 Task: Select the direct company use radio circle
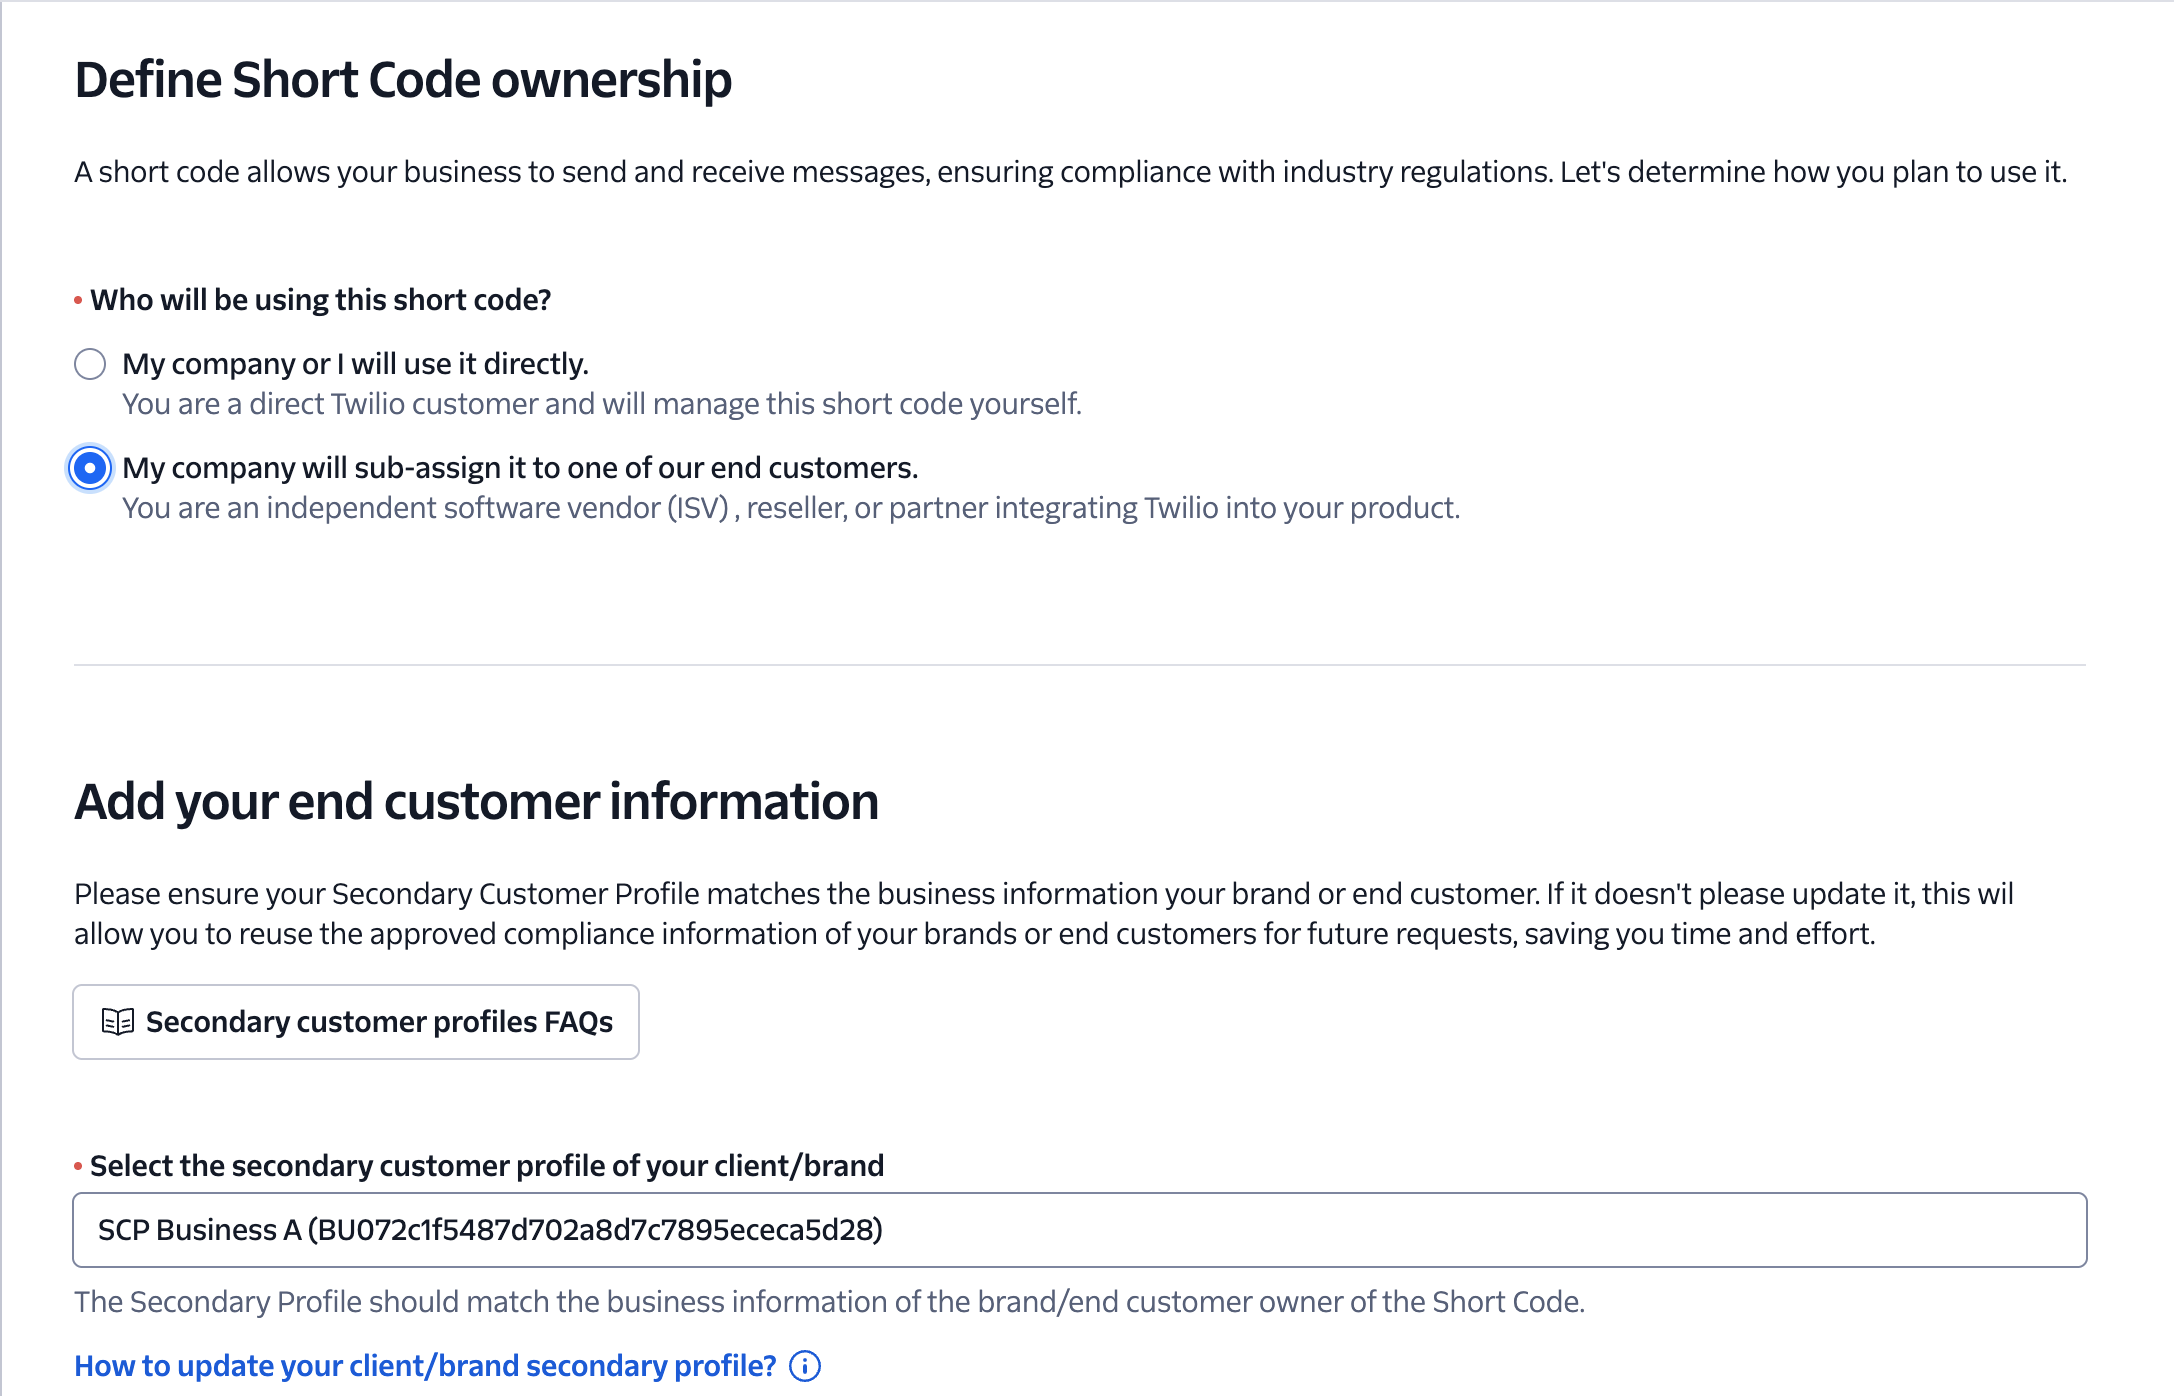point(90,364)
